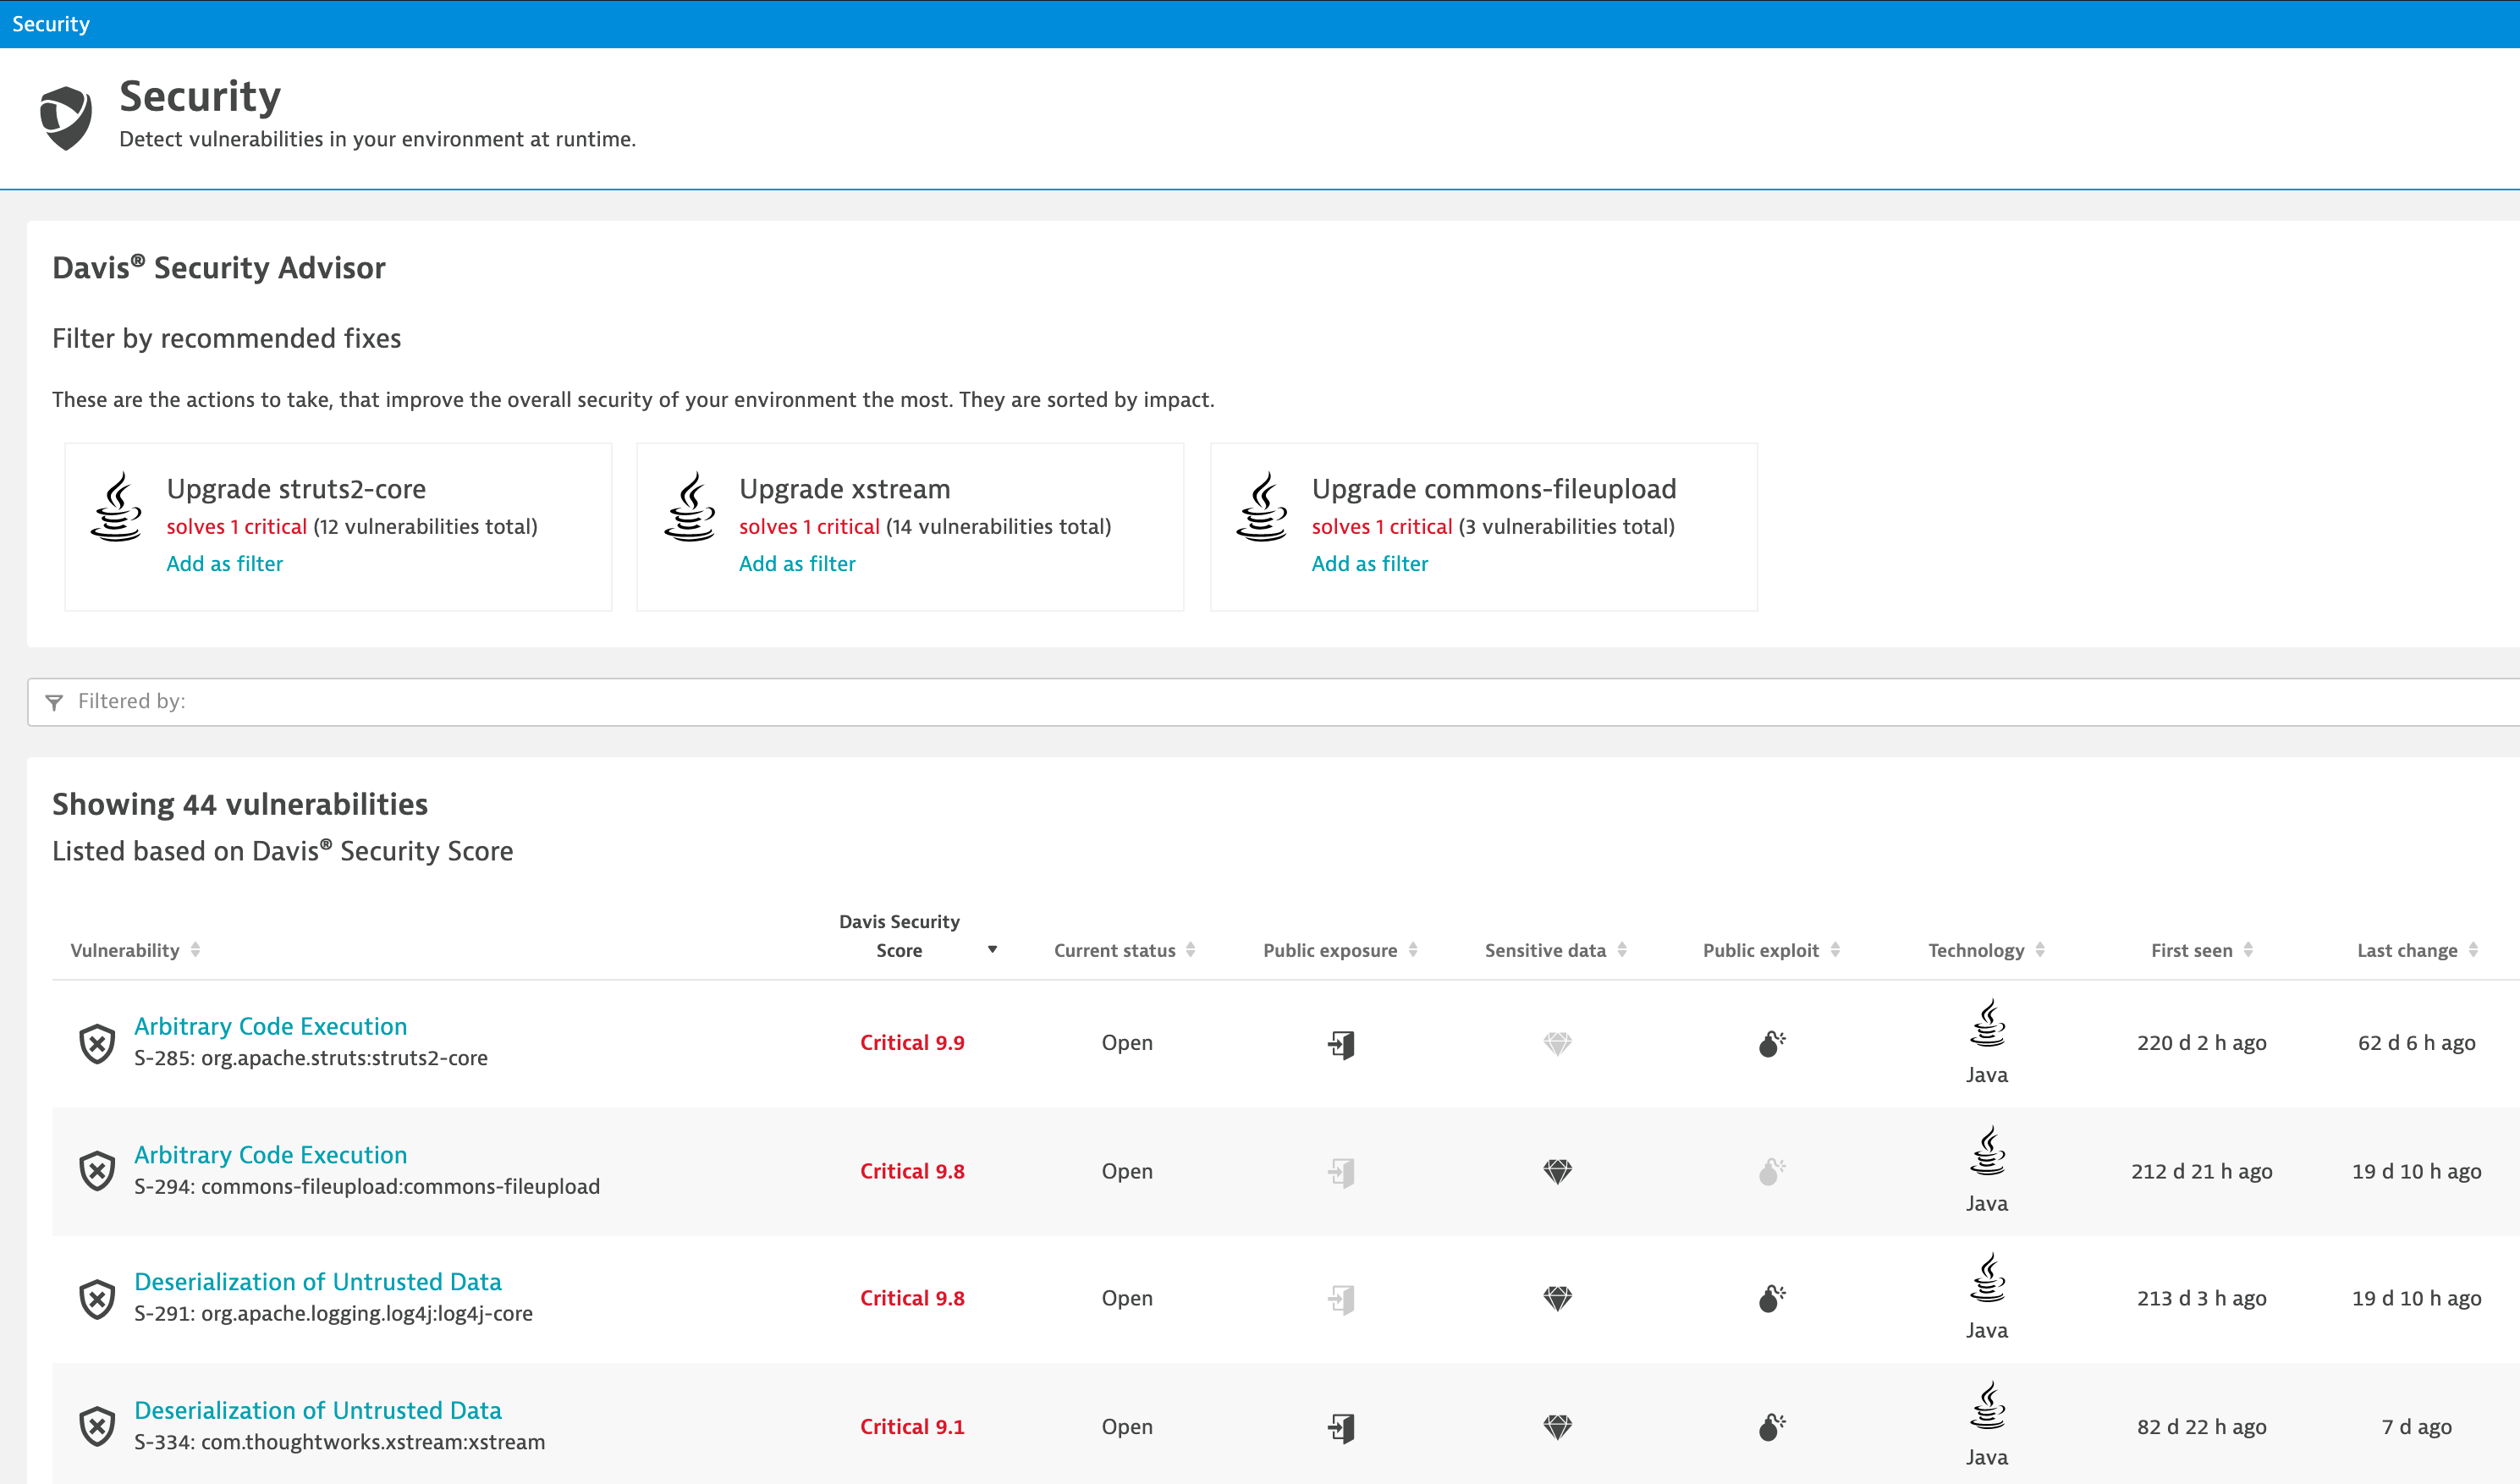
Task: Click Java icon on Upgrade xstream card
Action: click(689, 507)
